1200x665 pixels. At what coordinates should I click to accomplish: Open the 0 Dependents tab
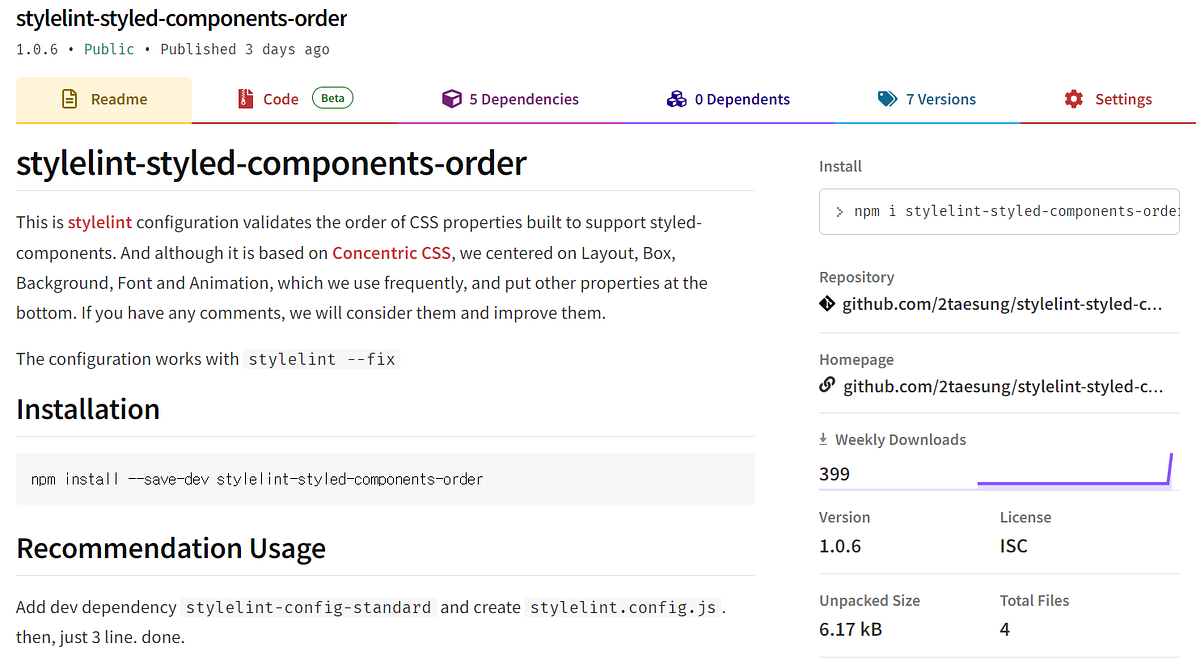tap(742, 99)
